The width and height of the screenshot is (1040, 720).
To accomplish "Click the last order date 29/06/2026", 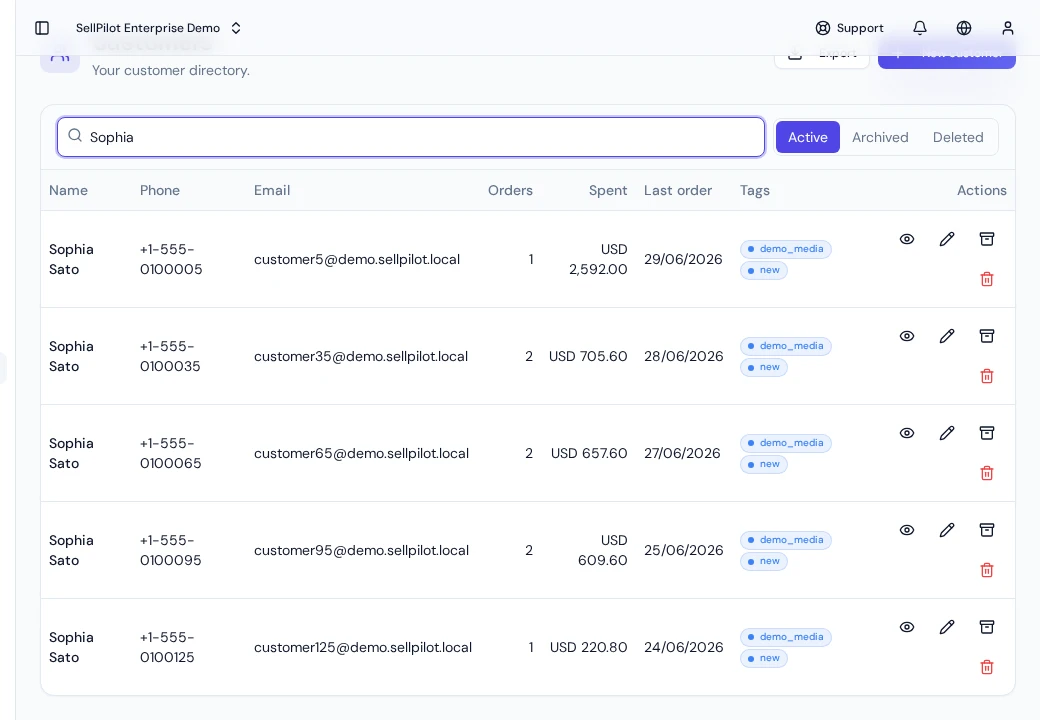I will (683, 259).
